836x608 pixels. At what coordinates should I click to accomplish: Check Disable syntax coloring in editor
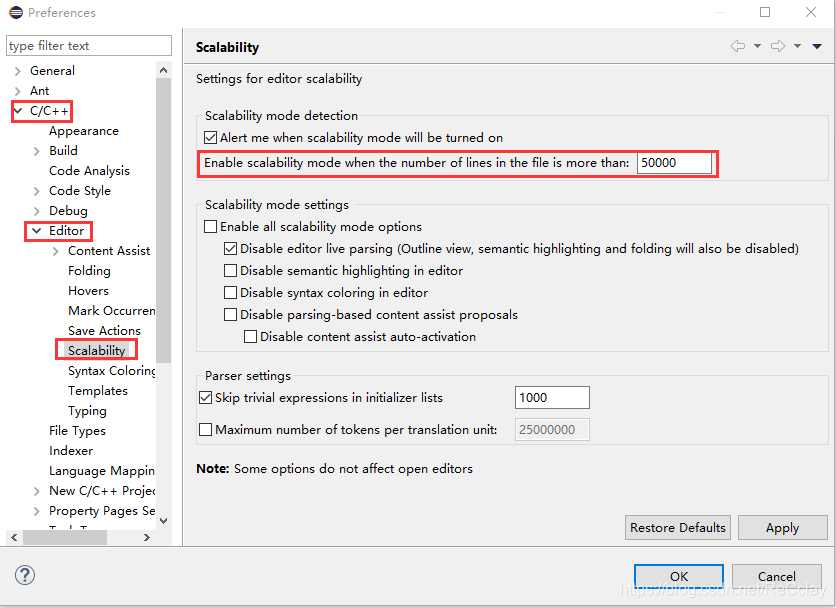[230, 292]
